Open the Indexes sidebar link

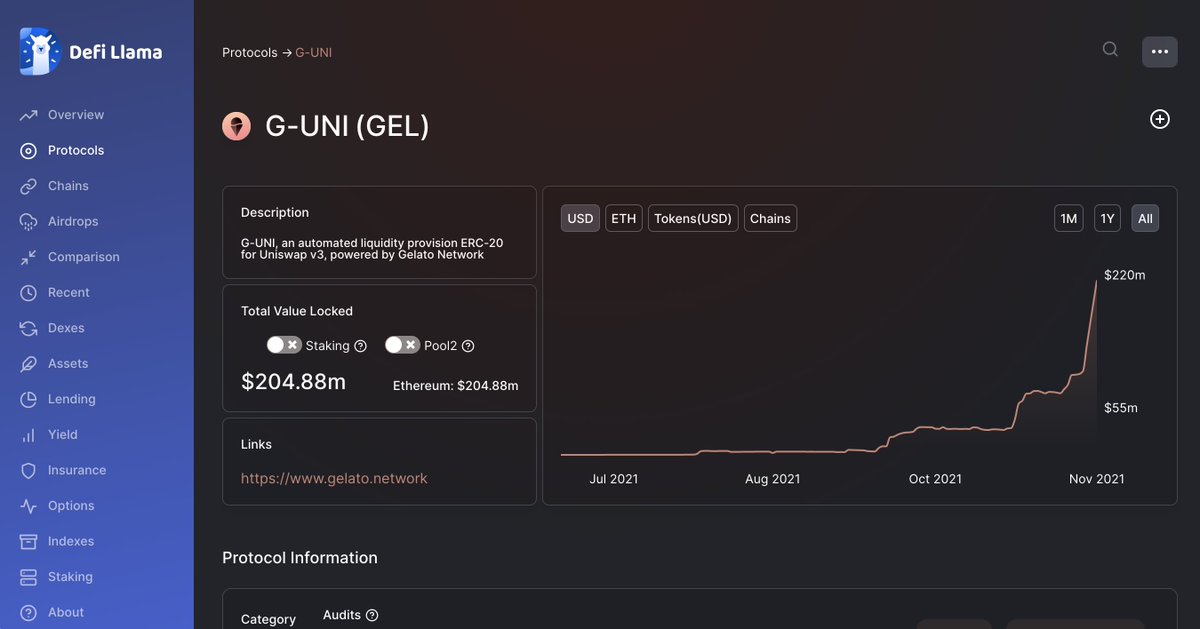[x=71, y=541]
